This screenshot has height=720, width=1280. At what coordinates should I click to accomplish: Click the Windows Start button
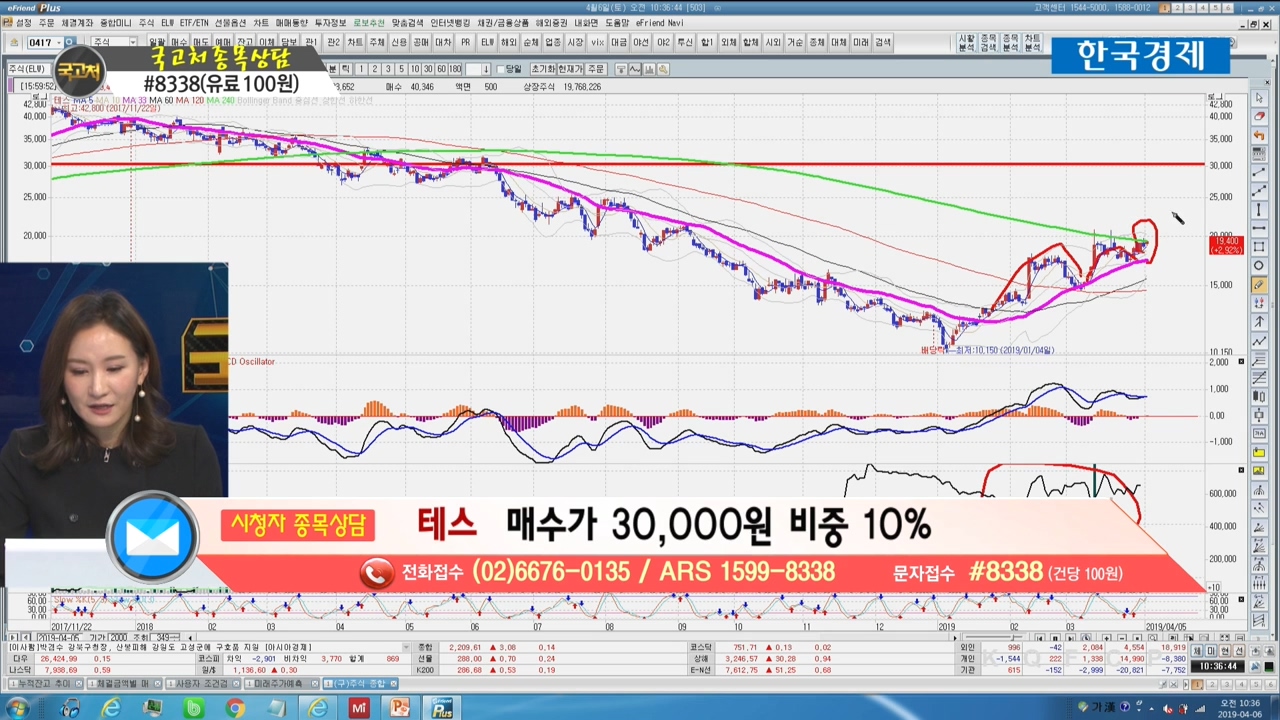pyautogui.click(x=18, y=708)
